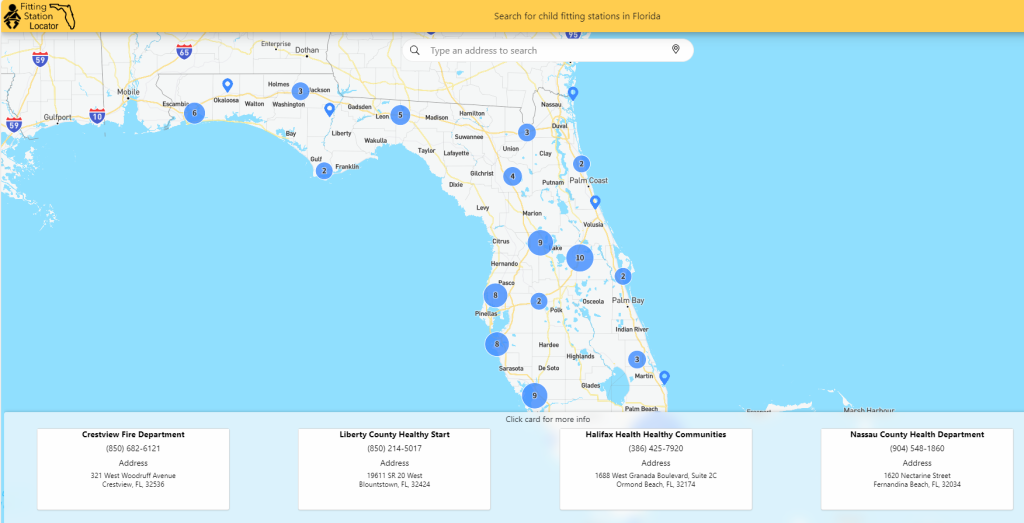1024x523 pixels.
Task: Open the Nassau County Health Department card
Action: [x=916, y=469]
